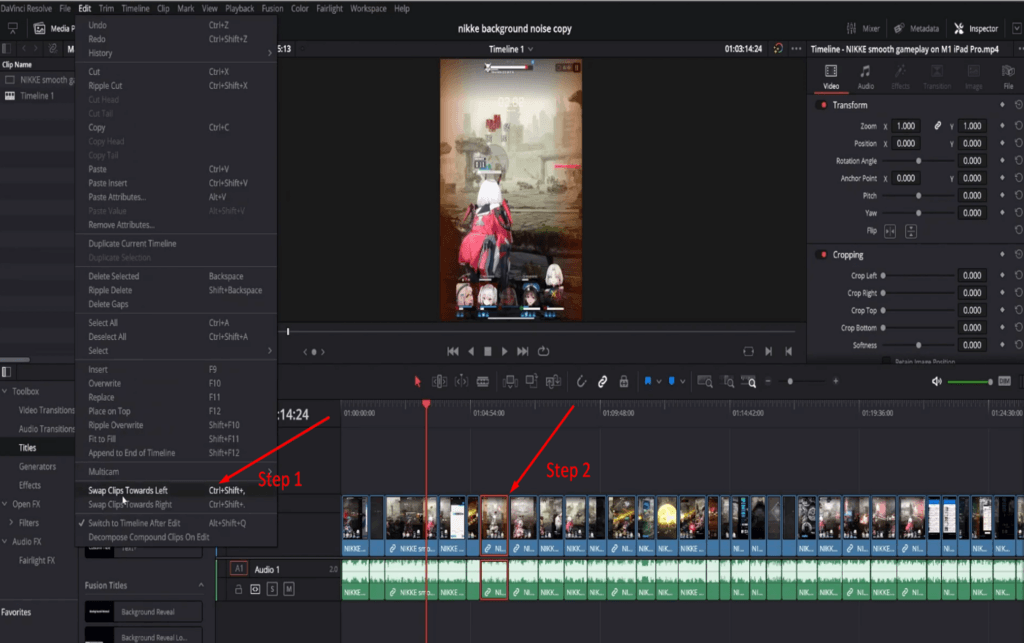Viewport: 1024px width, 643px height.
Task: Reset the Rotation Angle value
Action: click(1018, 161)
